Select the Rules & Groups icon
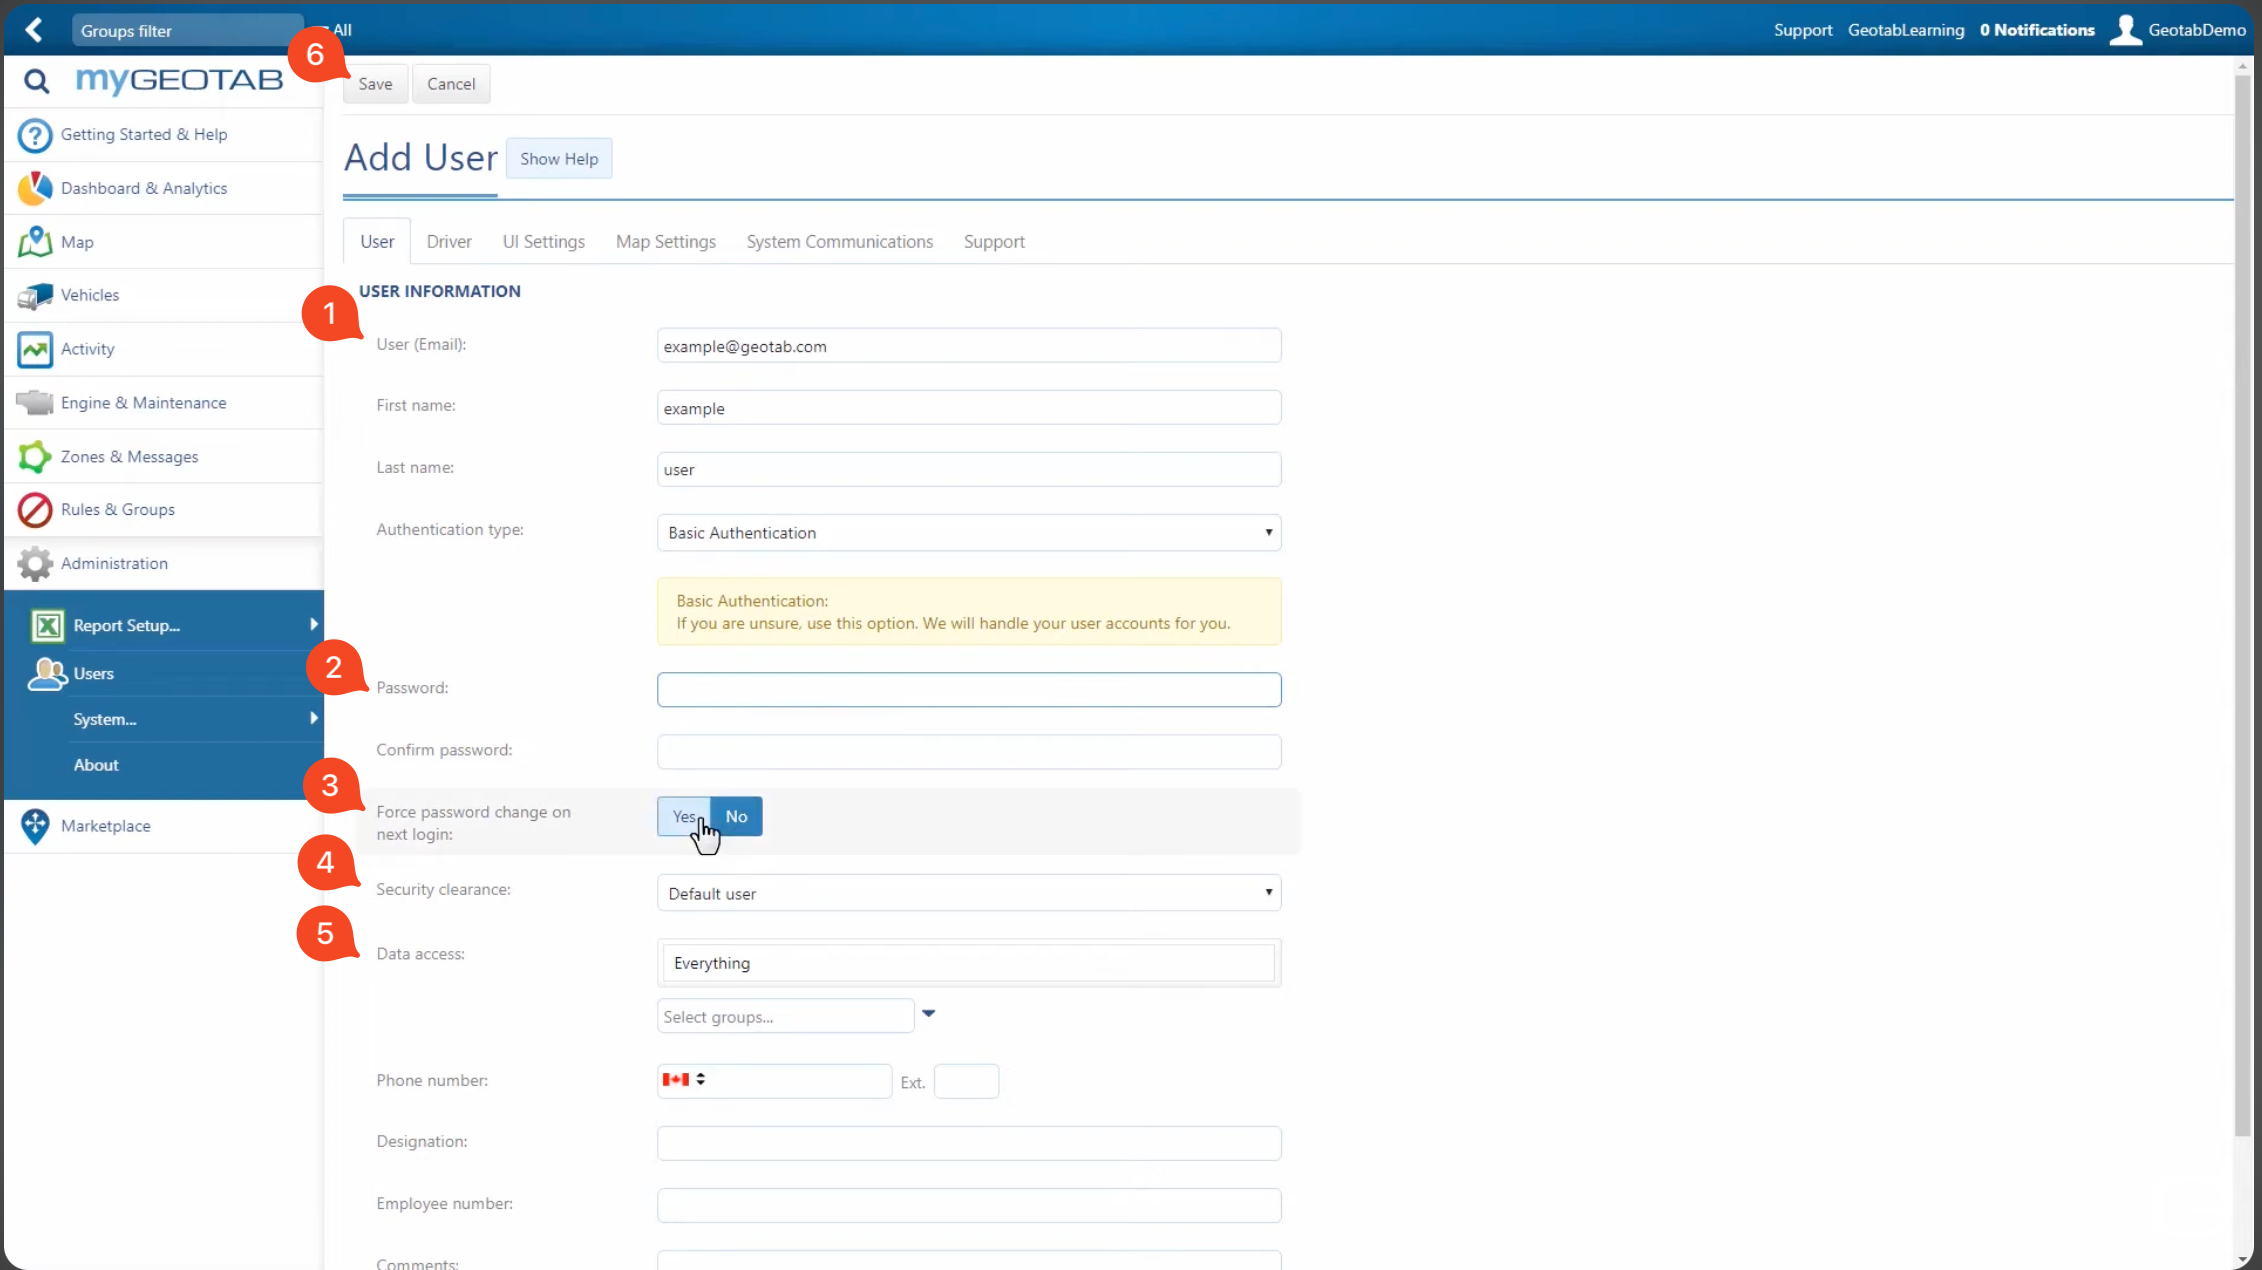 pyautogui.click(x=35, y=510)
